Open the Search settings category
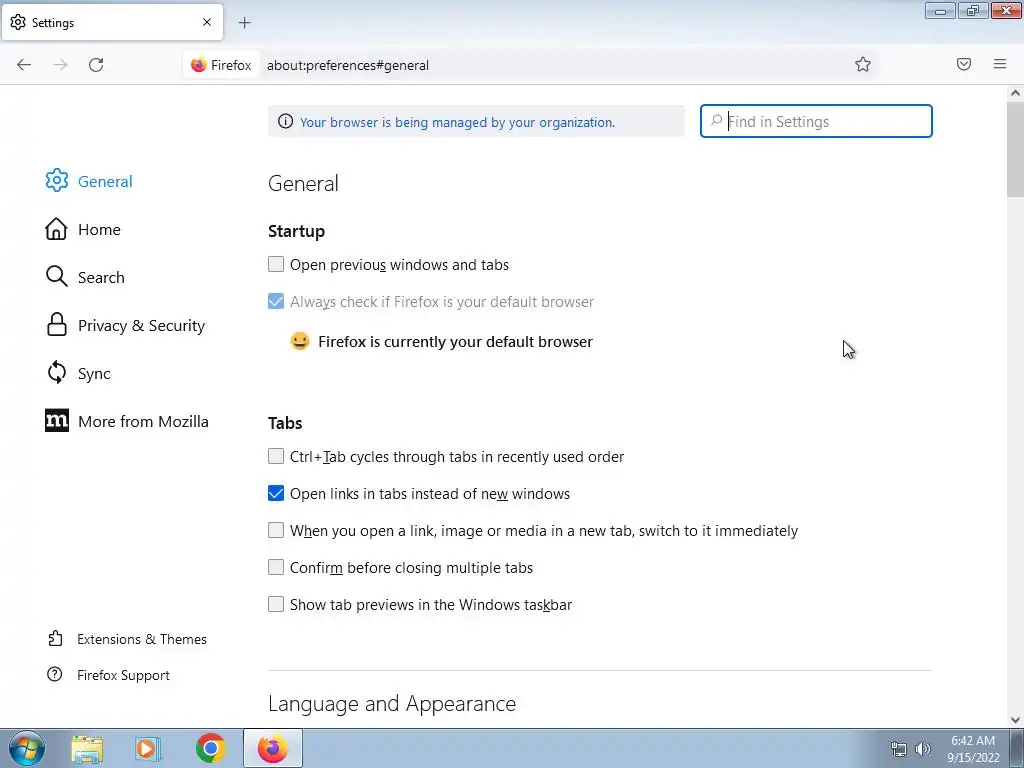 point(101,277)
